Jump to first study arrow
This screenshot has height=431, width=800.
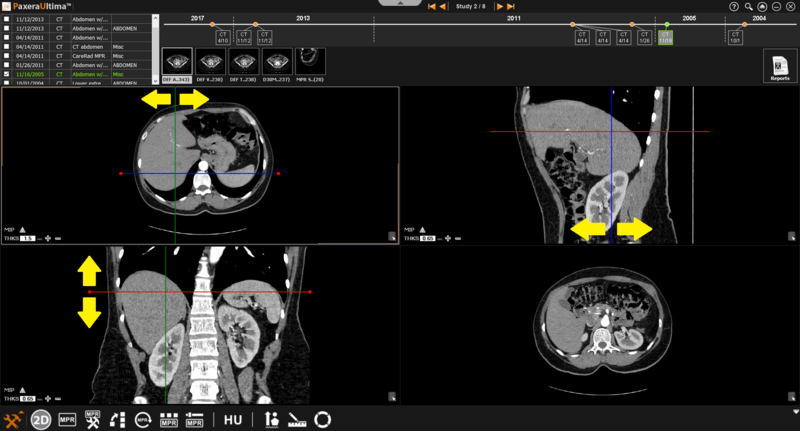pos(431,7)
